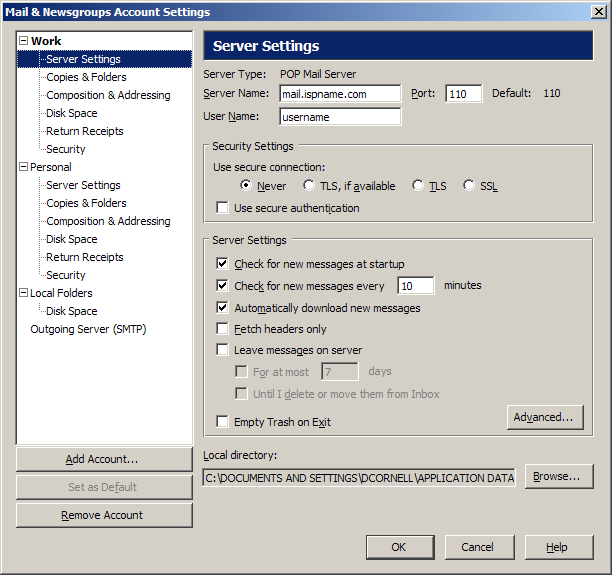Click the Add Account... button

pyautogui.click(x=103, y=459)
